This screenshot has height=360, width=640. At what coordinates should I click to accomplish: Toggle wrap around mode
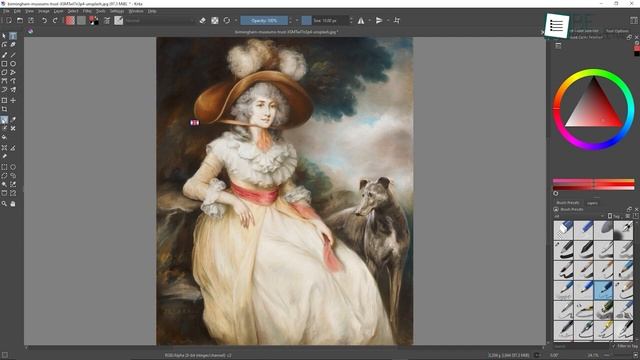click(x=397, y=20)
